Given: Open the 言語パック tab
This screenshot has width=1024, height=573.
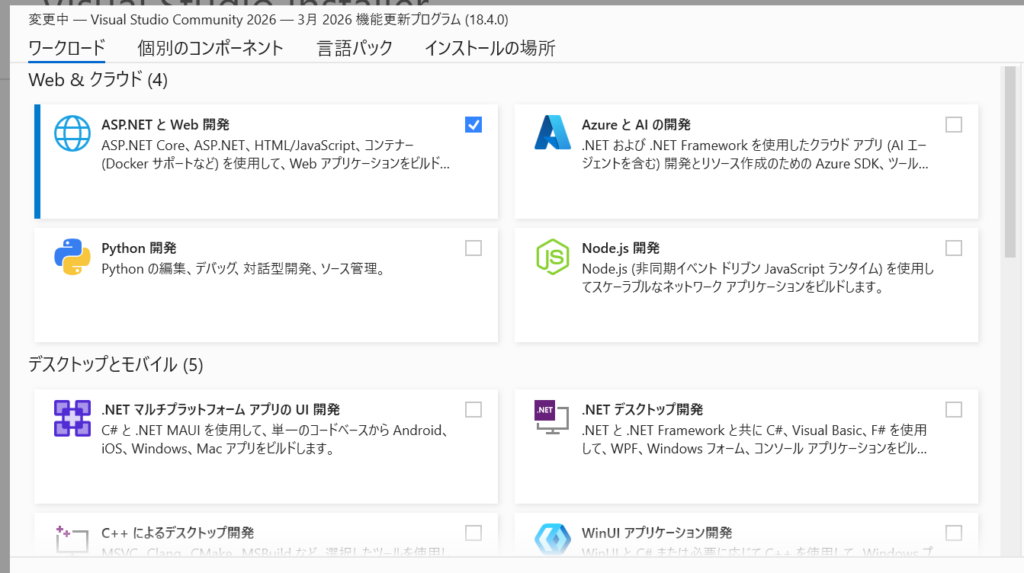Looking at the screenshot, I should pos(354,48).
